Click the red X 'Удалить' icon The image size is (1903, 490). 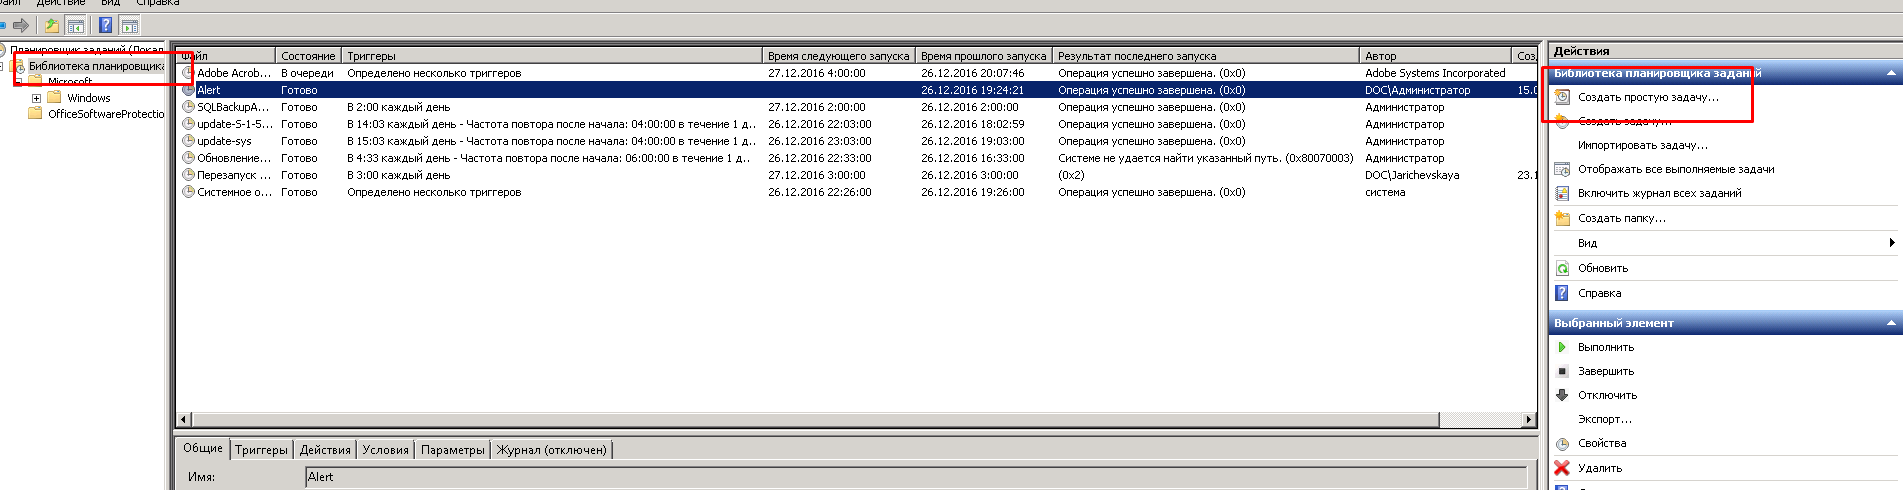pos(1562,467)
